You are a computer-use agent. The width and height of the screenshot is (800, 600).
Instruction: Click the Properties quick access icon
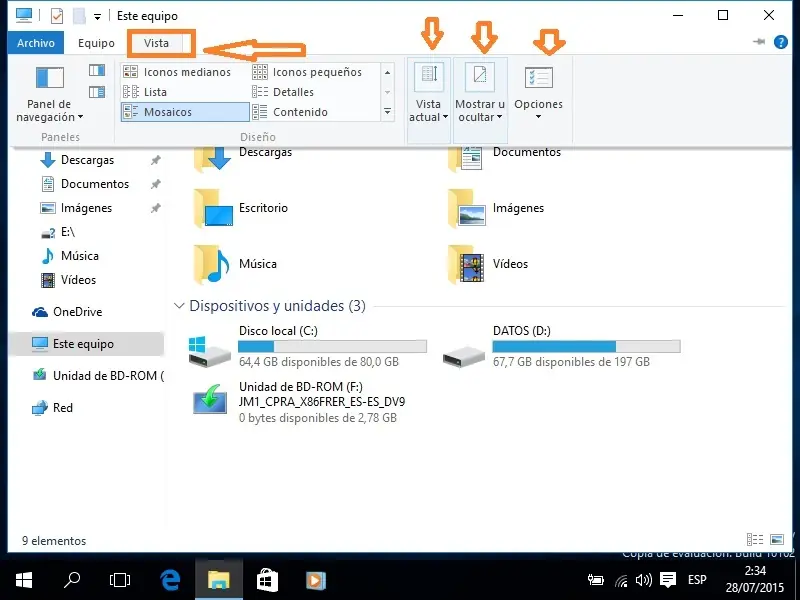(57, 16)
